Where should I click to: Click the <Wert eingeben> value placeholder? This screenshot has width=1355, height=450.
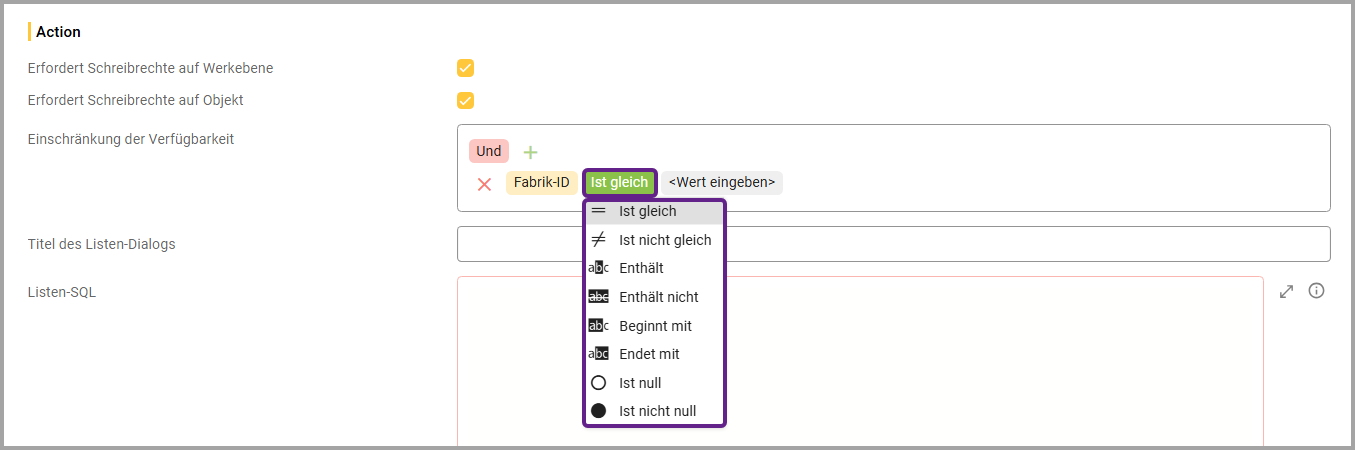[x=721, y=183]
